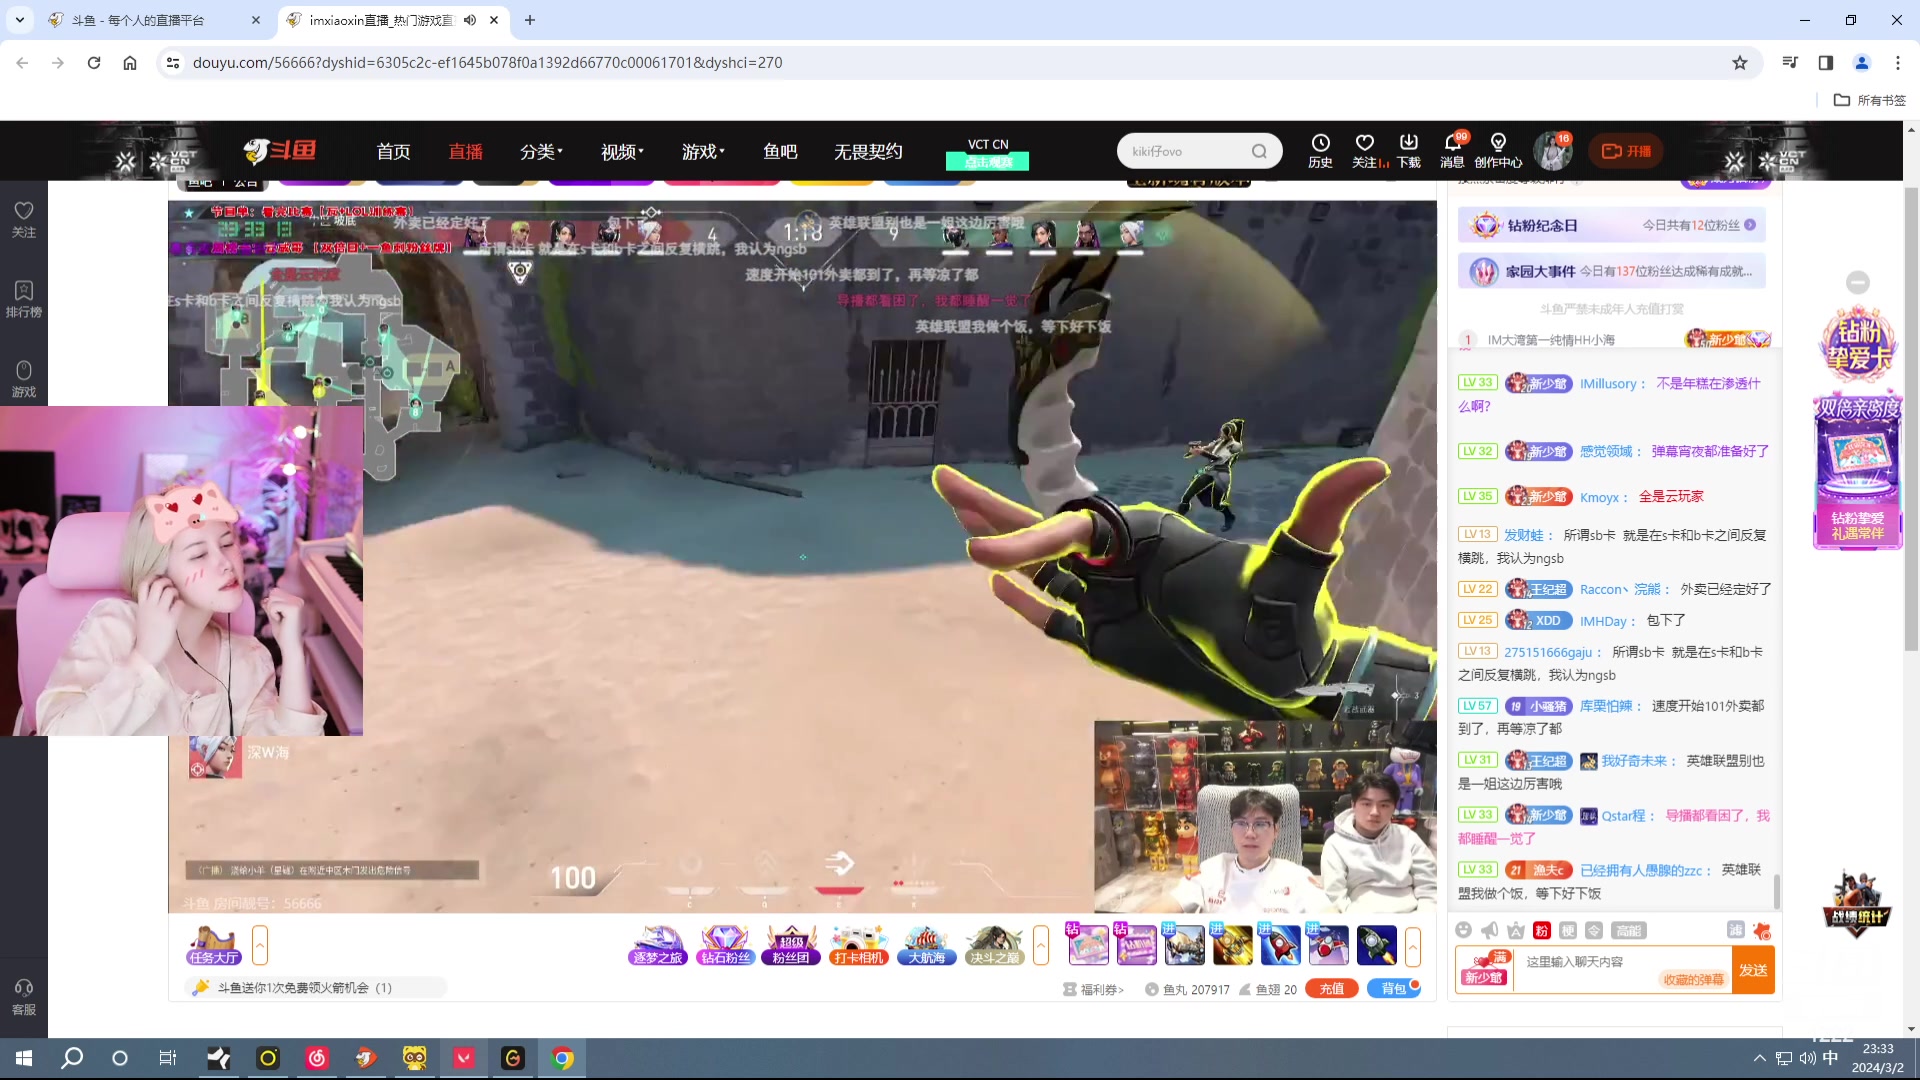
Task: Expand task hall arrow beside 任务大厅
Action: pyautogui.click(x=260, y=945)
